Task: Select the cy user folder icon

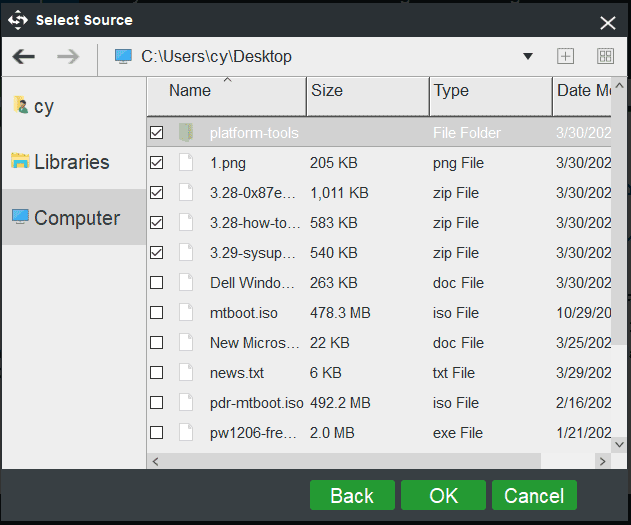Action: click(x=21, y=105)
